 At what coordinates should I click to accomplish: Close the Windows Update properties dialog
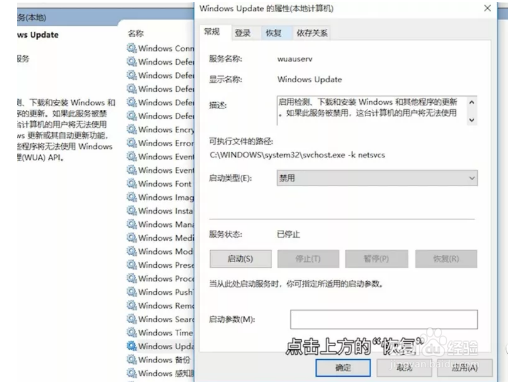coord(487,8)
